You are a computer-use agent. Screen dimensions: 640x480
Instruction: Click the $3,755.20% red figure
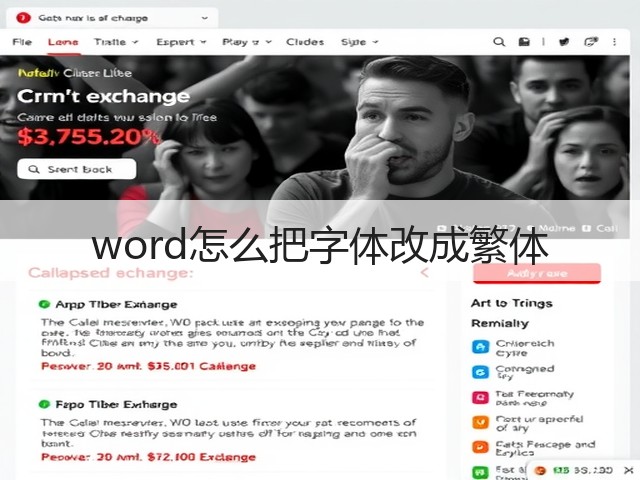[x=89, y=137]
